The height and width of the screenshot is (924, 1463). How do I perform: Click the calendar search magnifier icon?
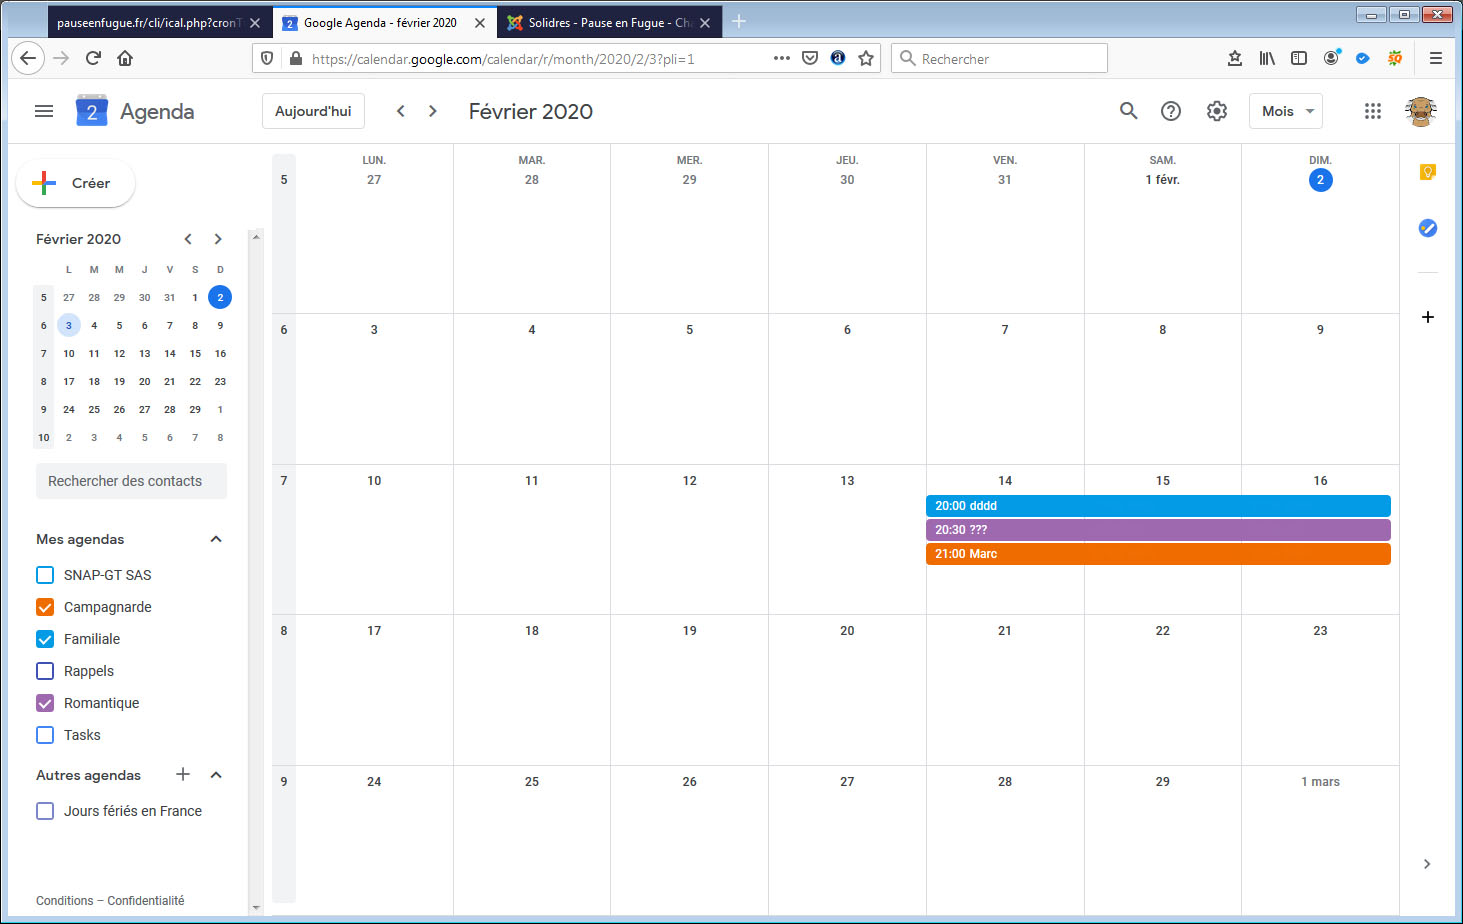[1128, 111]
